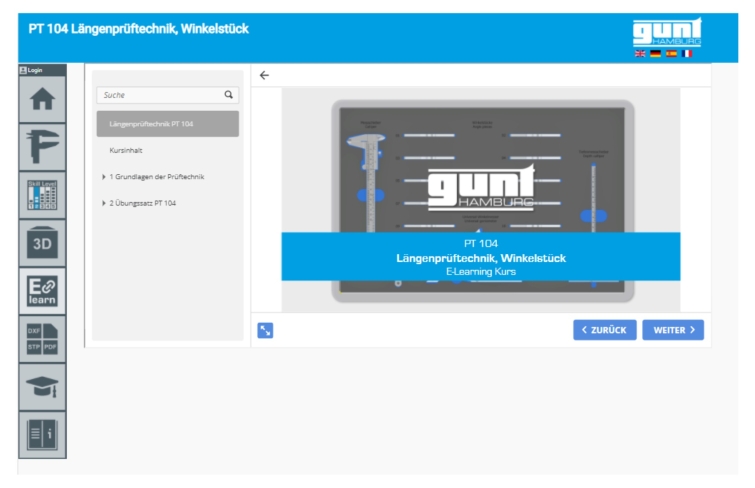Open the DXF STP PDF downloads icon

(x=42, y=339)
